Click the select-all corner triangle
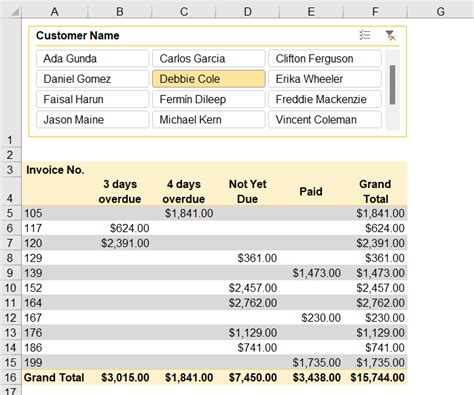 (x=15, y=12)
